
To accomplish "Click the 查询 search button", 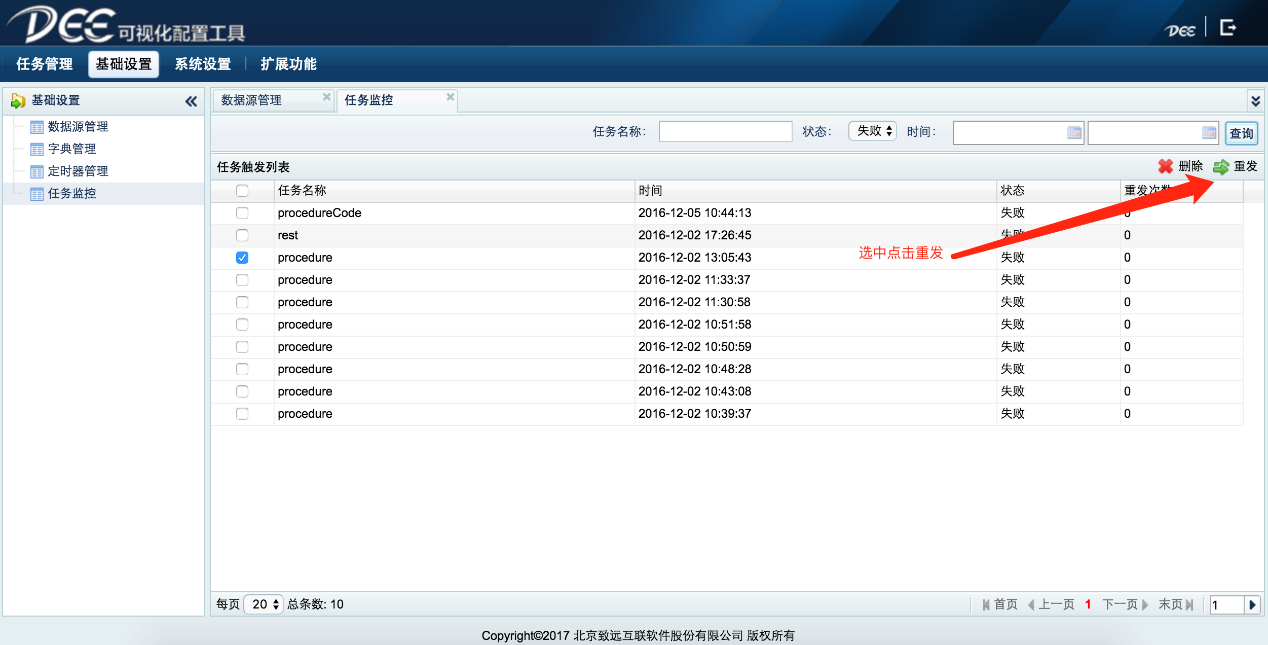I will [x=1241, y=134].
